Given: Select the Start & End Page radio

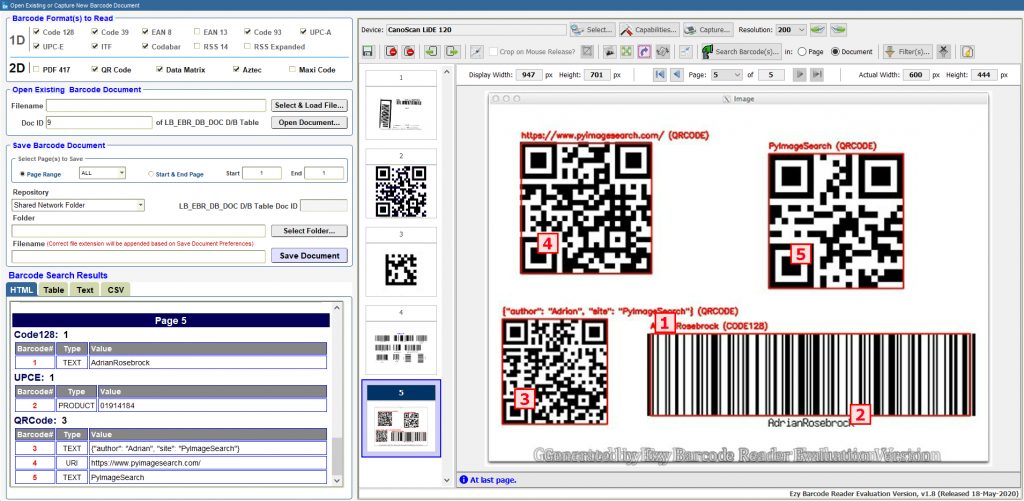Looking at the screenshot, I should click(x=151, y=174).
